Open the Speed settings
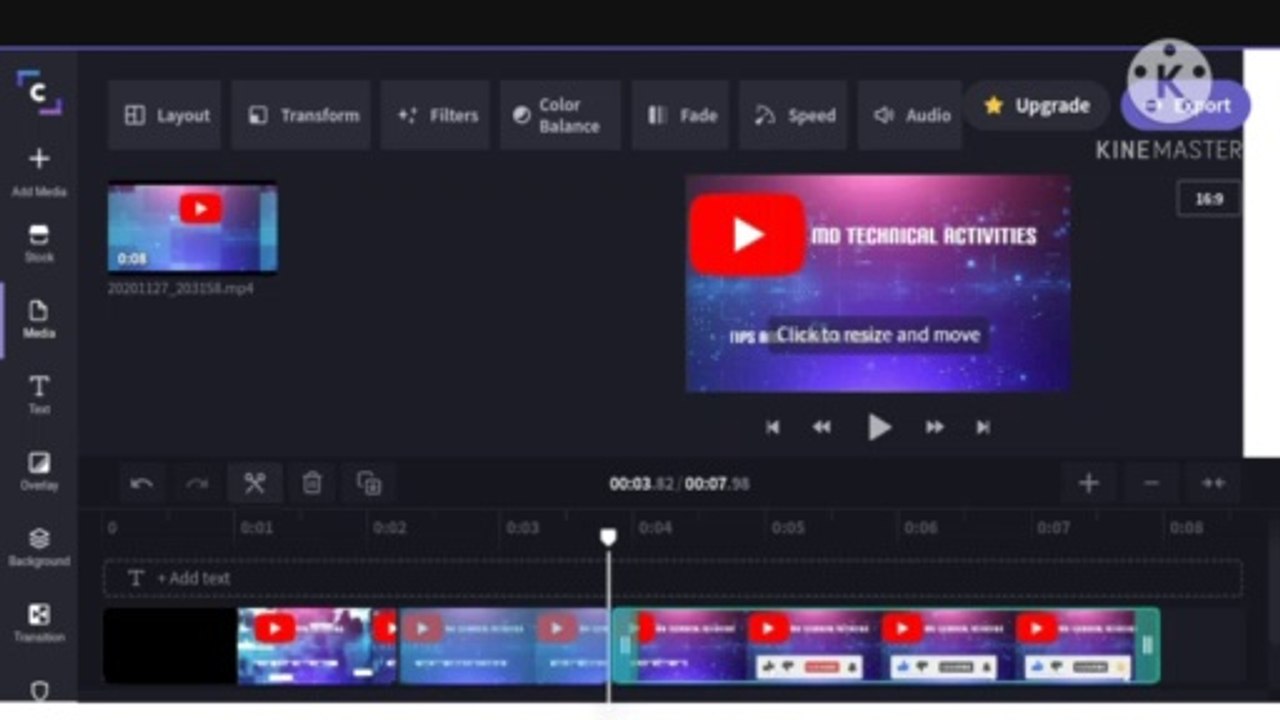The image size is (1280, 720). pos(793,115)
